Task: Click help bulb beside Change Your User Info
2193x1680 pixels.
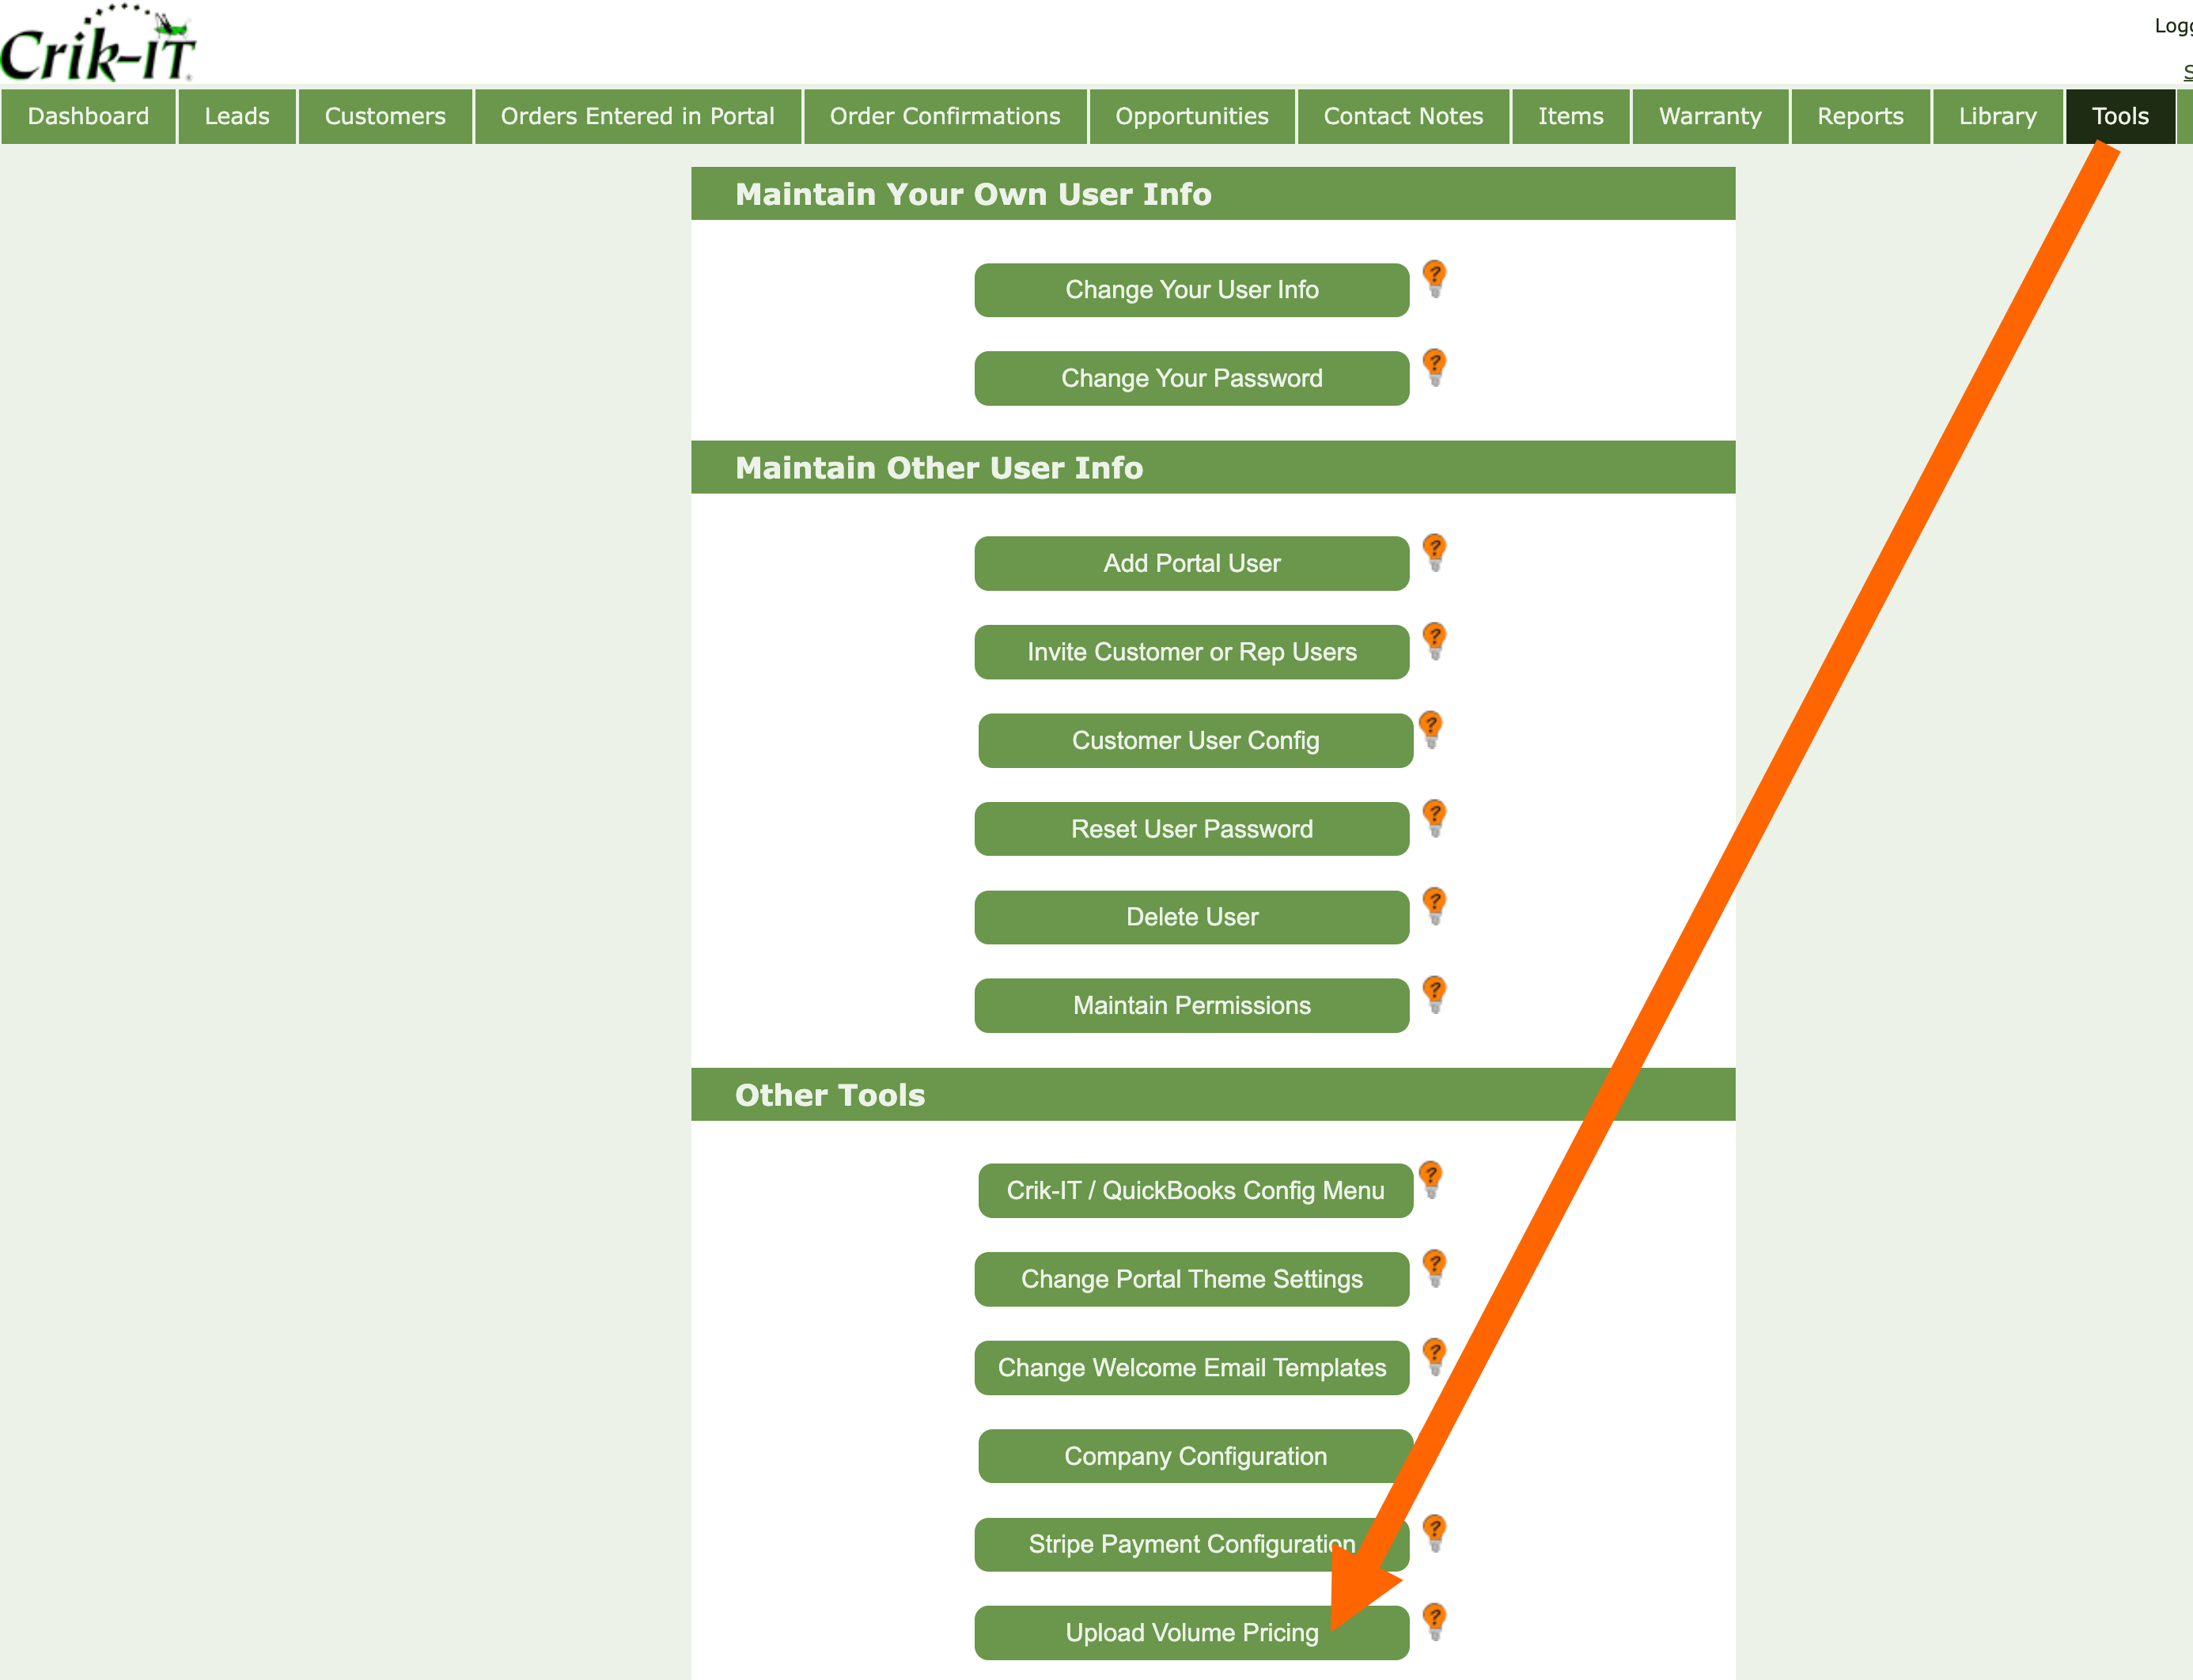Action: click(x=1434, y=278)
